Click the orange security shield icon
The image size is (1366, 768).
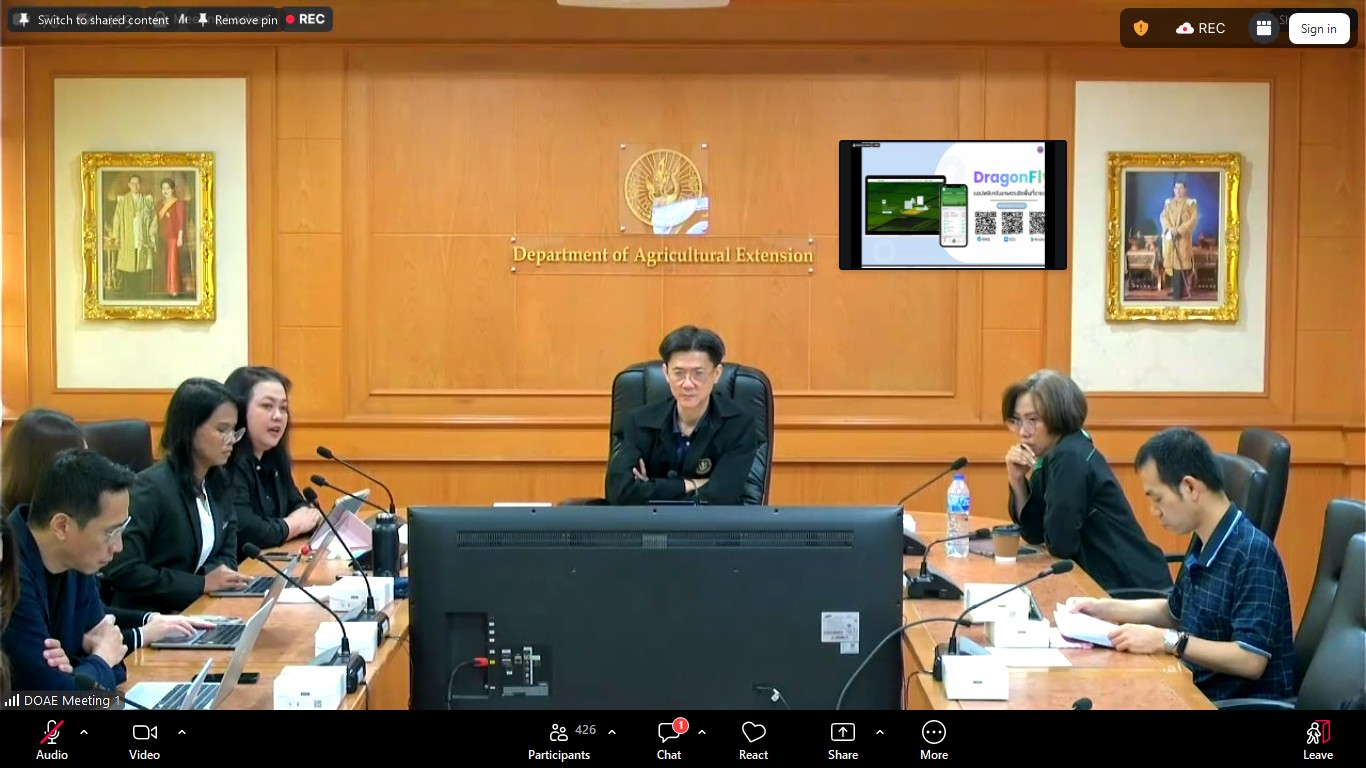[1141, 29]
